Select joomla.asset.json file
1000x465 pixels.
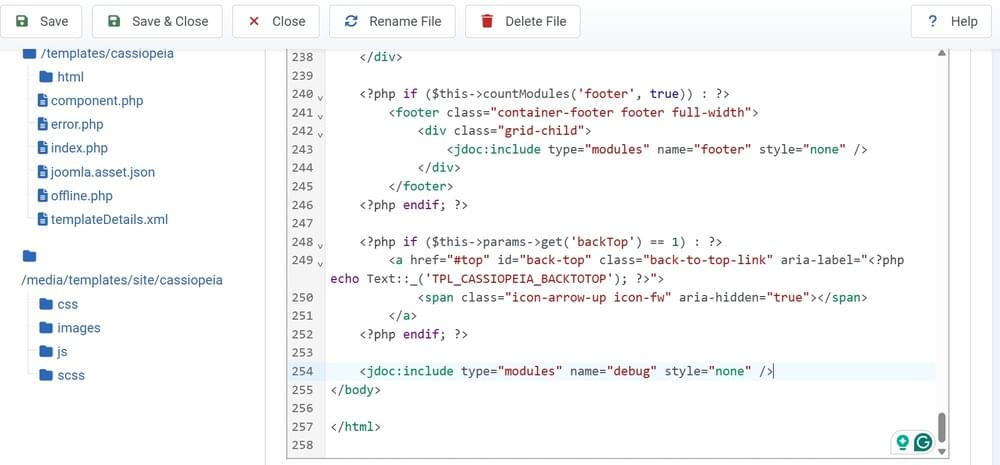[x=103, y=172]
